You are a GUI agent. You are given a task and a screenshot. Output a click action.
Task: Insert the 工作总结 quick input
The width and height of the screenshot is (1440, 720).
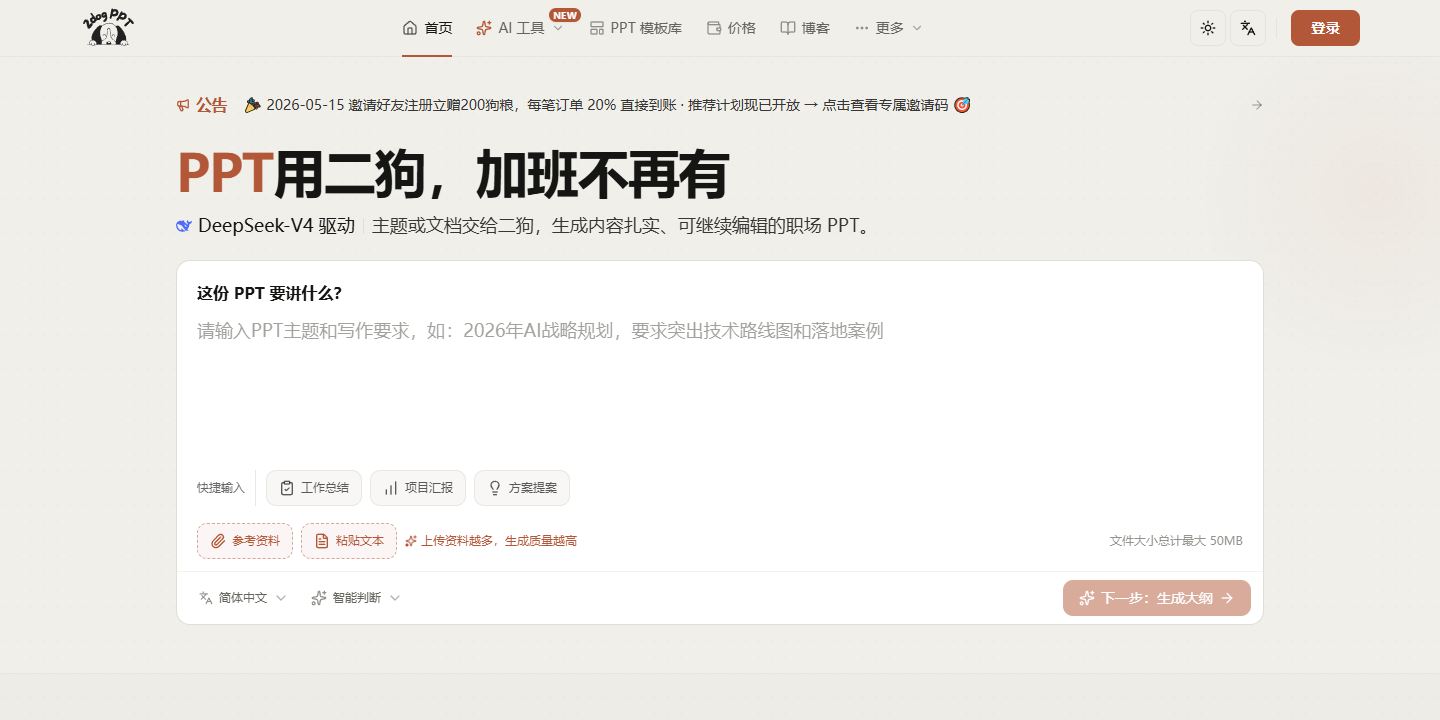coord(314,488)
